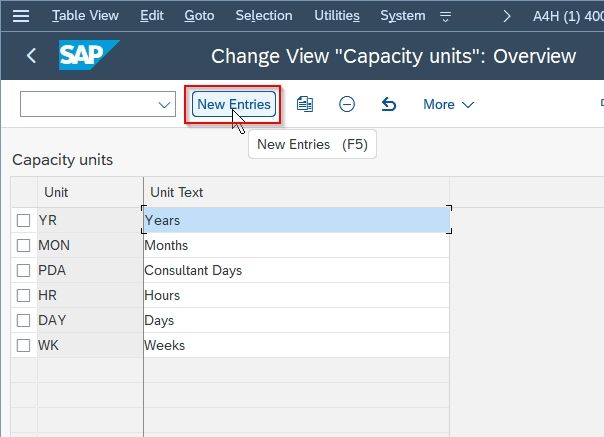Open the menu bar overflow lines icon
The height and width of the screenshot is (437, 604).
tap(445, 16)
